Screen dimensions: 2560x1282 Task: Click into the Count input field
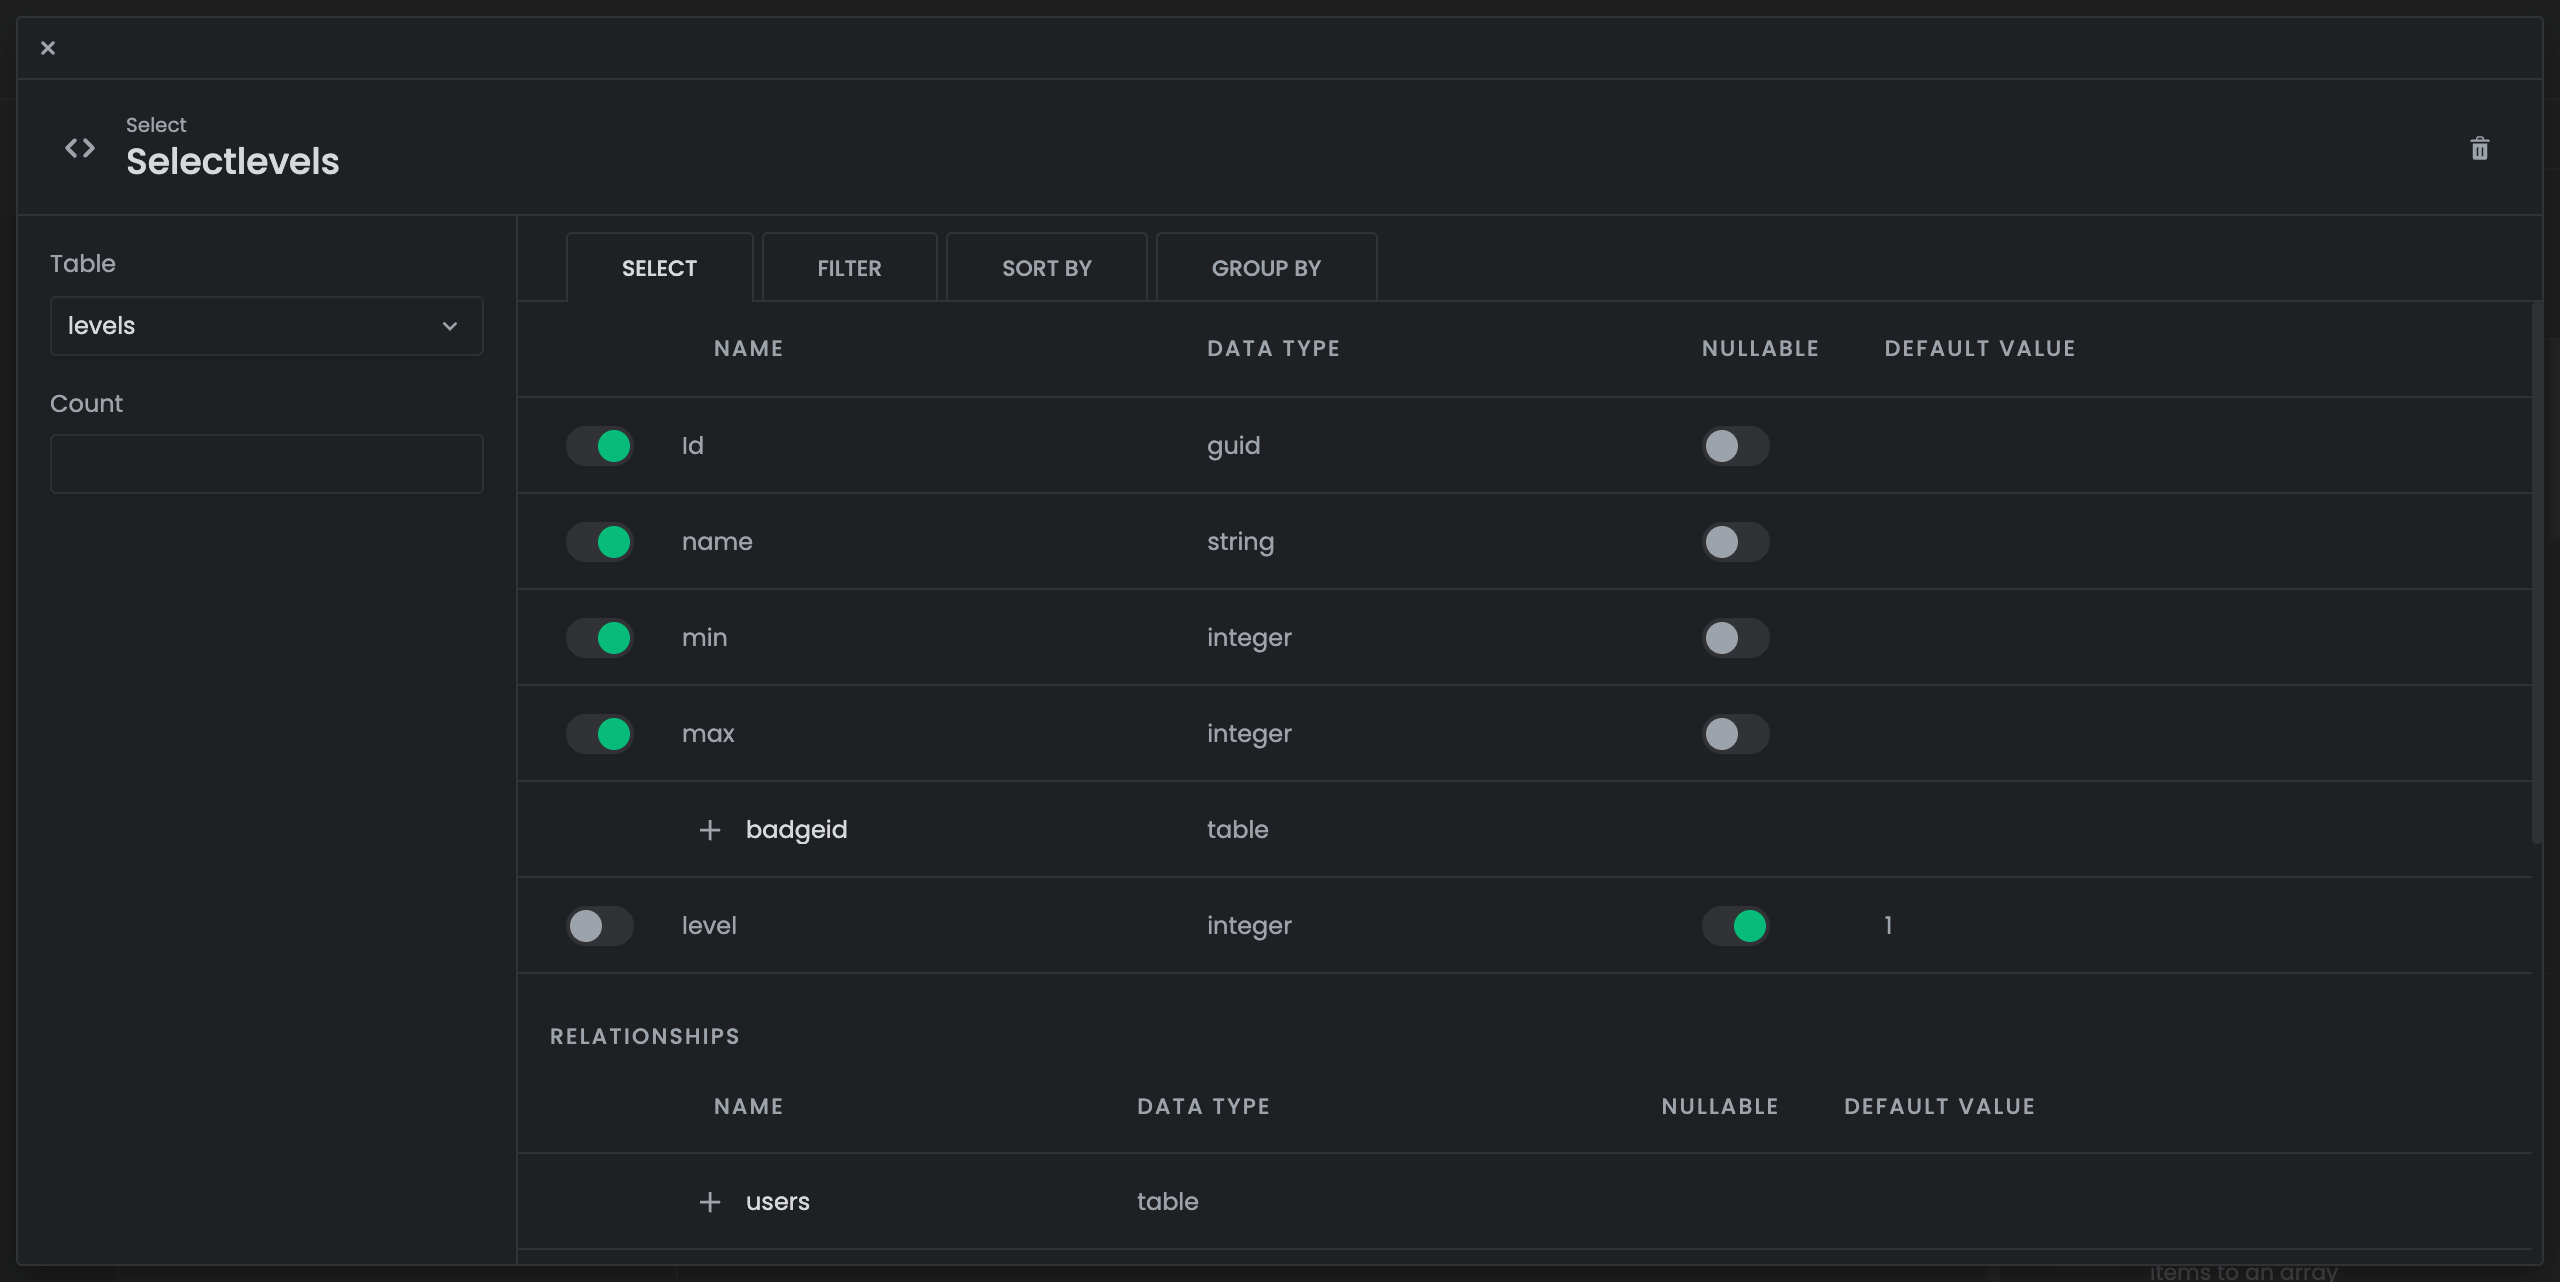pyautogui.click(x=266, y=464)
